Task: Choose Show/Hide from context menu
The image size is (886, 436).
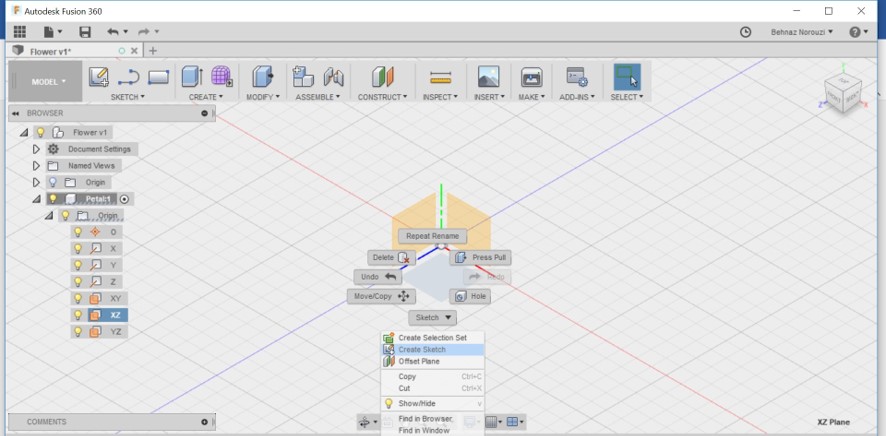Action: coord(433,404)
